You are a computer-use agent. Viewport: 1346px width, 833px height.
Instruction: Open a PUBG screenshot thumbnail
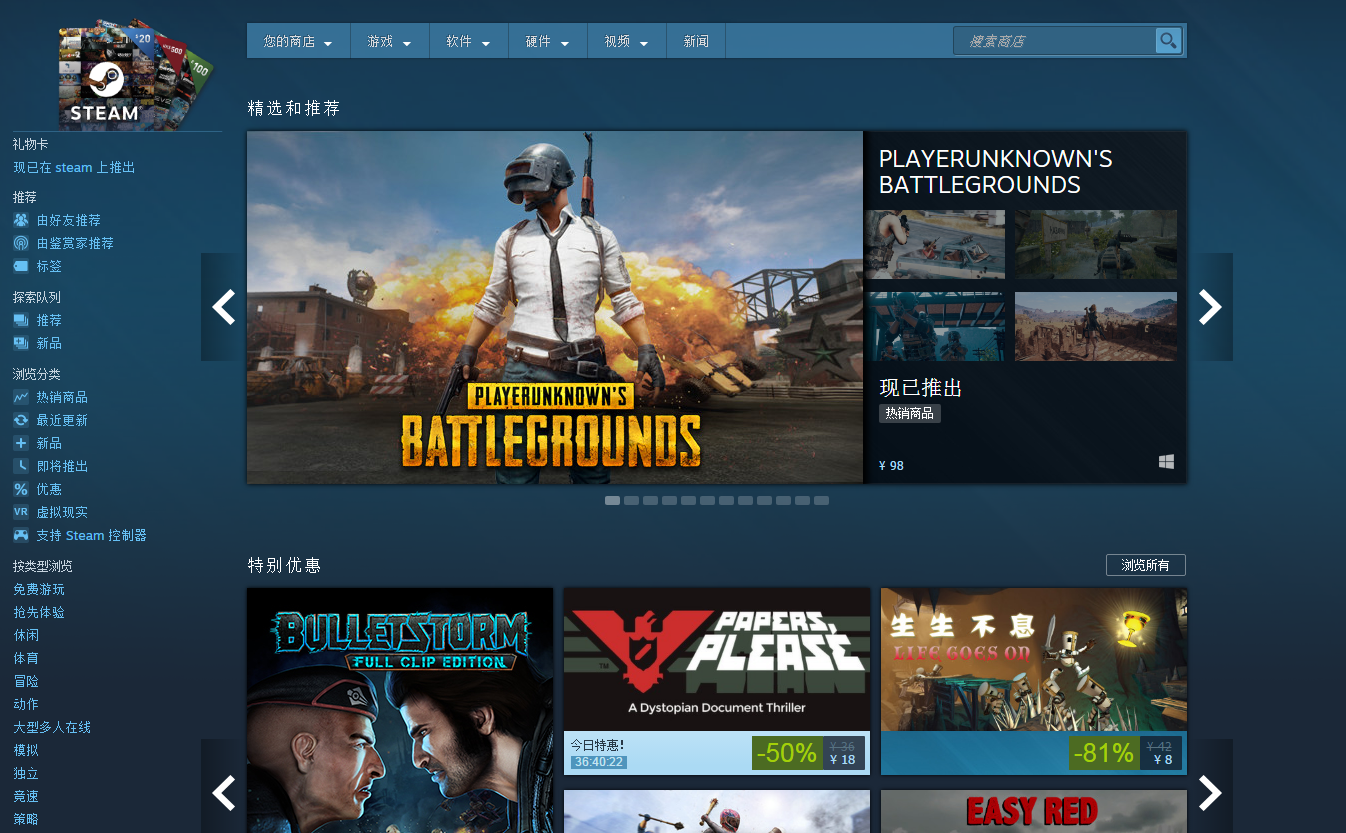[937, 244]
